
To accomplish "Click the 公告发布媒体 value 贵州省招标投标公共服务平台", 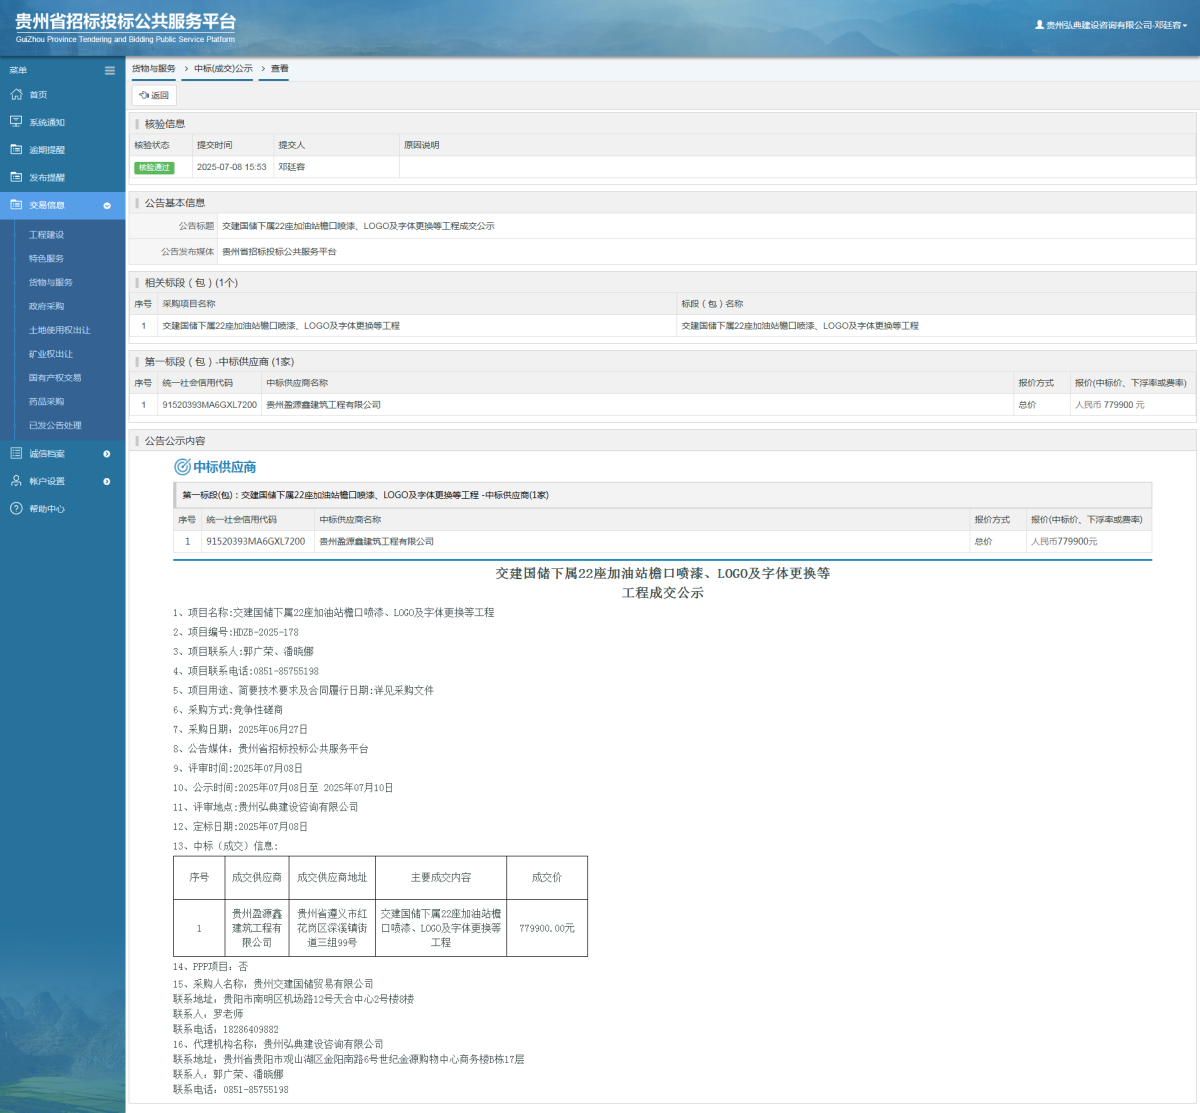I will (x=279, y=252).
